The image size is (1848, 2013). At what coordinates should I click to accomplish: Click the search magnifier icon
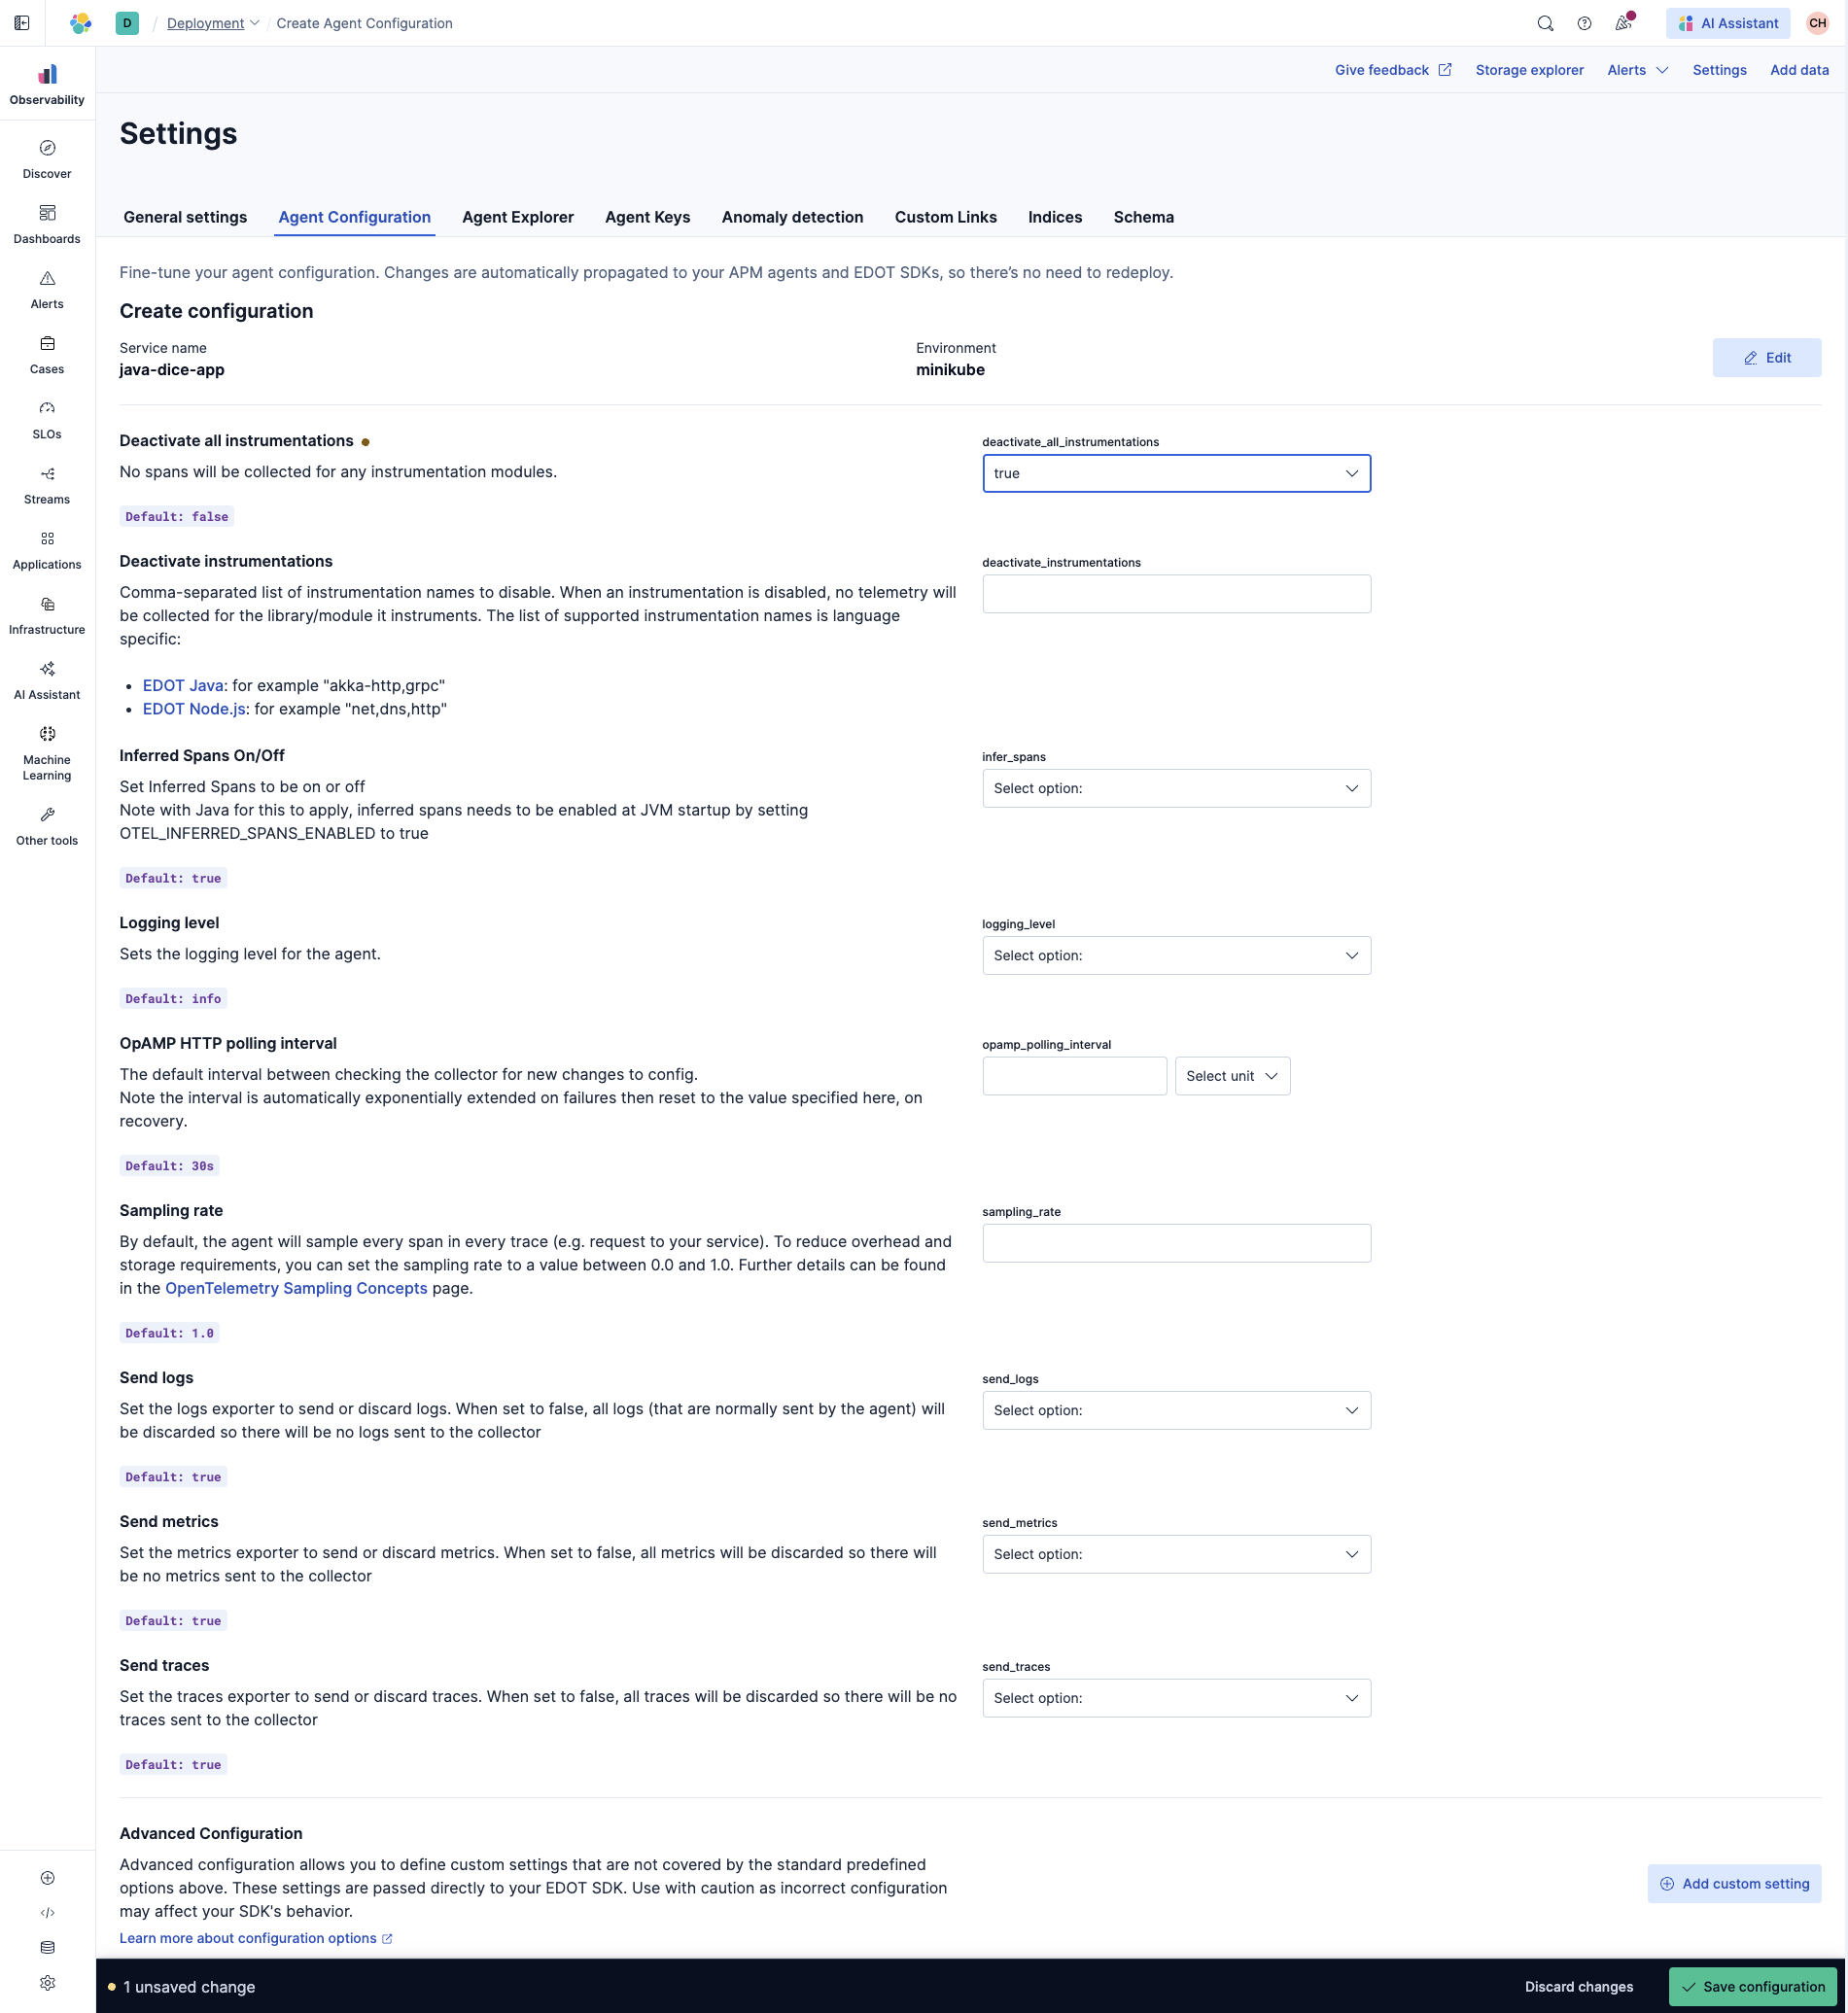pos(1545,23)
